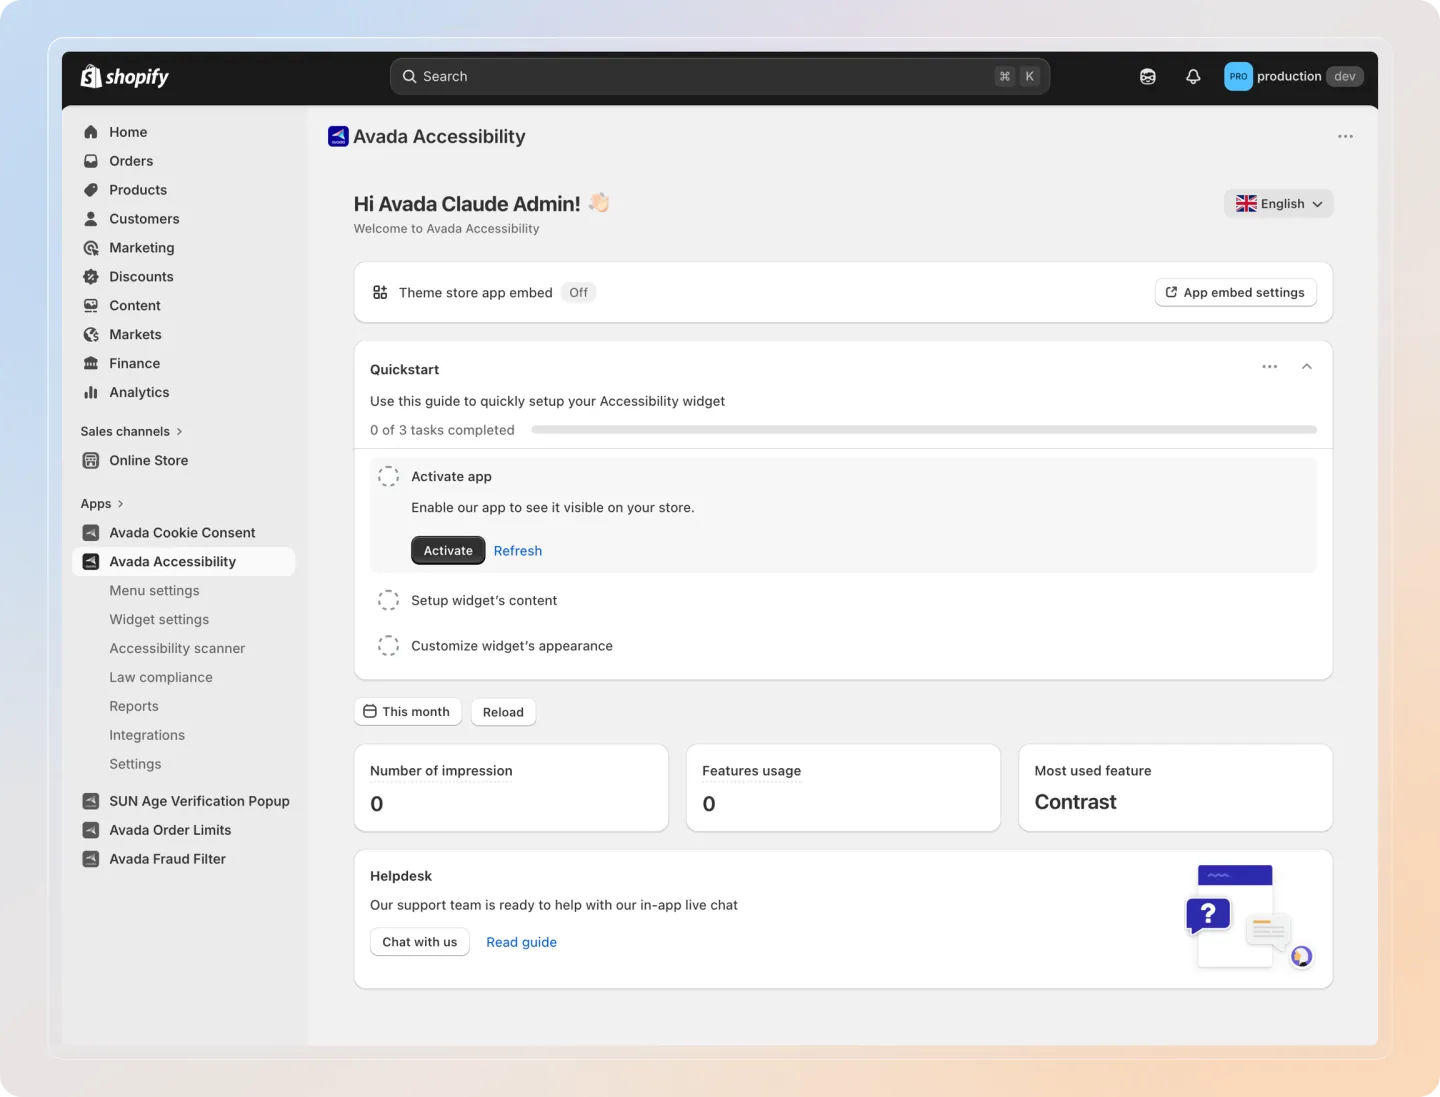
Task: Click the Activate button
Action: pos(448,551)
